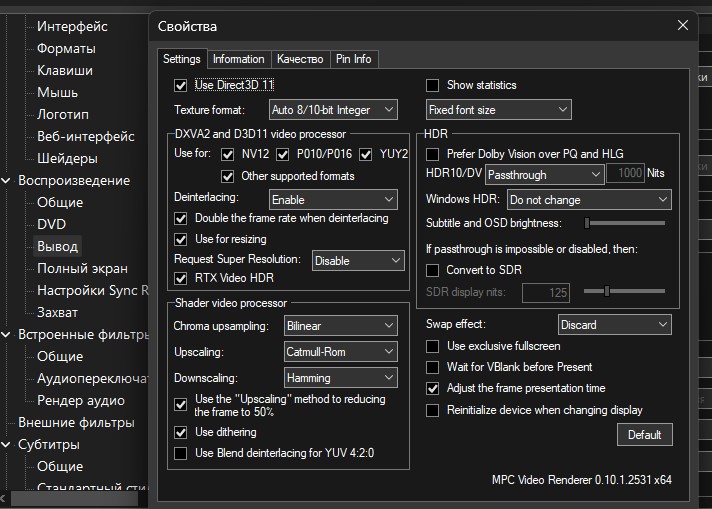Enable Use Blend deinterlacing for YUV 4:2:0

coord(181,453)
